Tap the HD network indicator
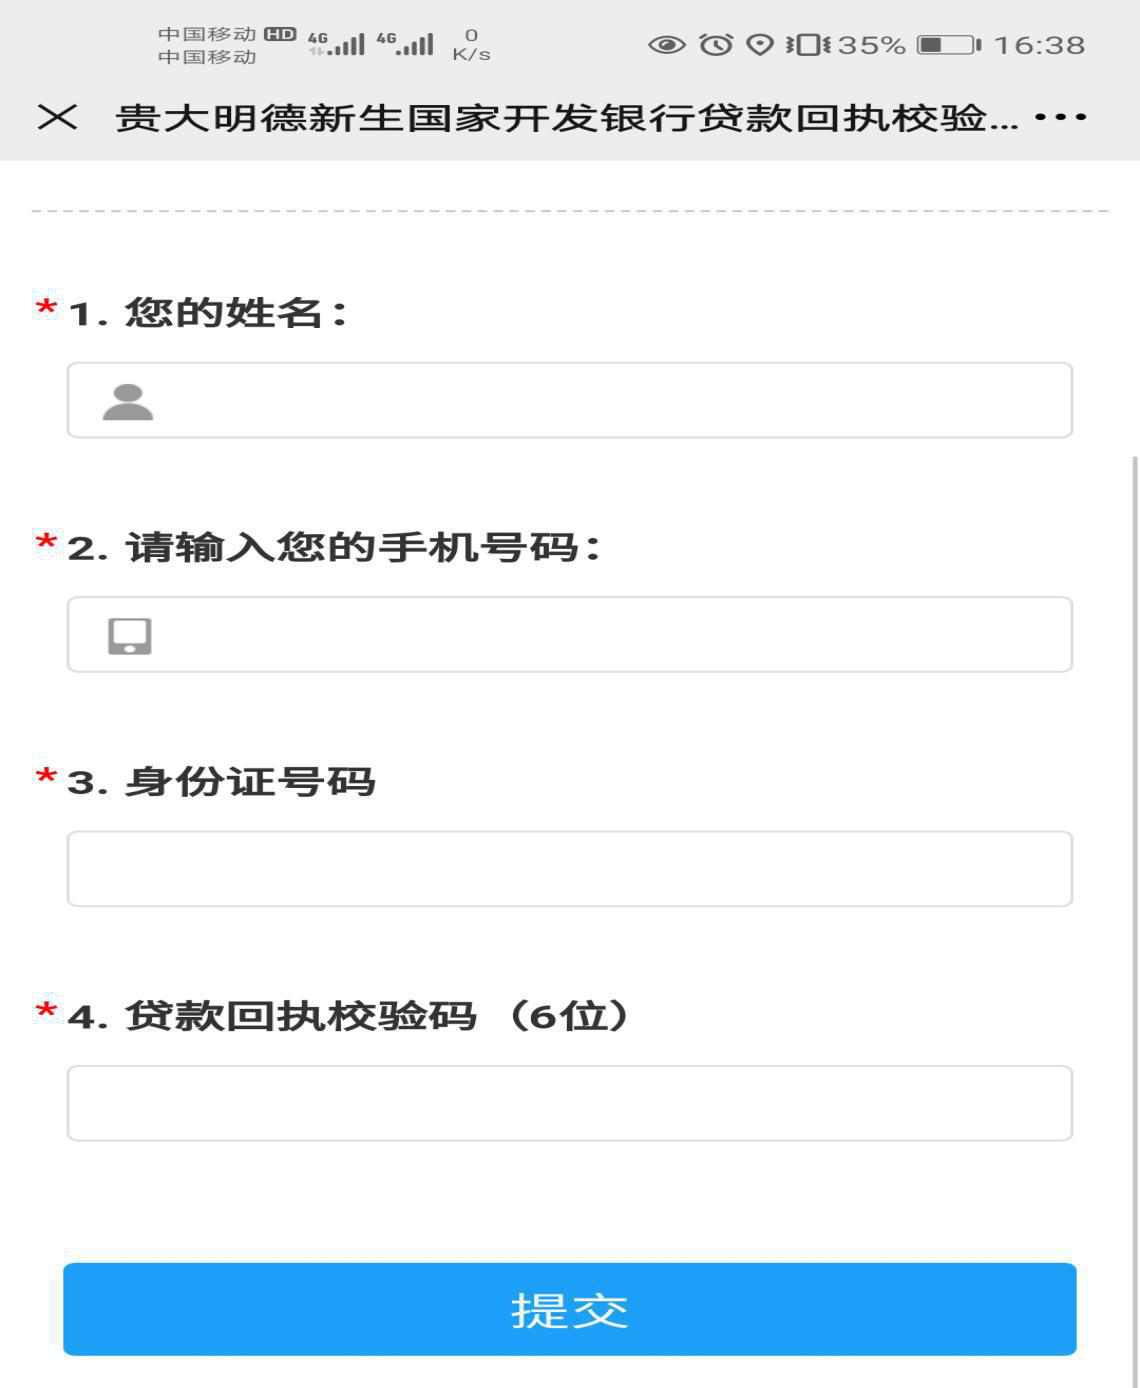The width and height of the screenshot is (1140, 1388). click(x=280, y=34)
